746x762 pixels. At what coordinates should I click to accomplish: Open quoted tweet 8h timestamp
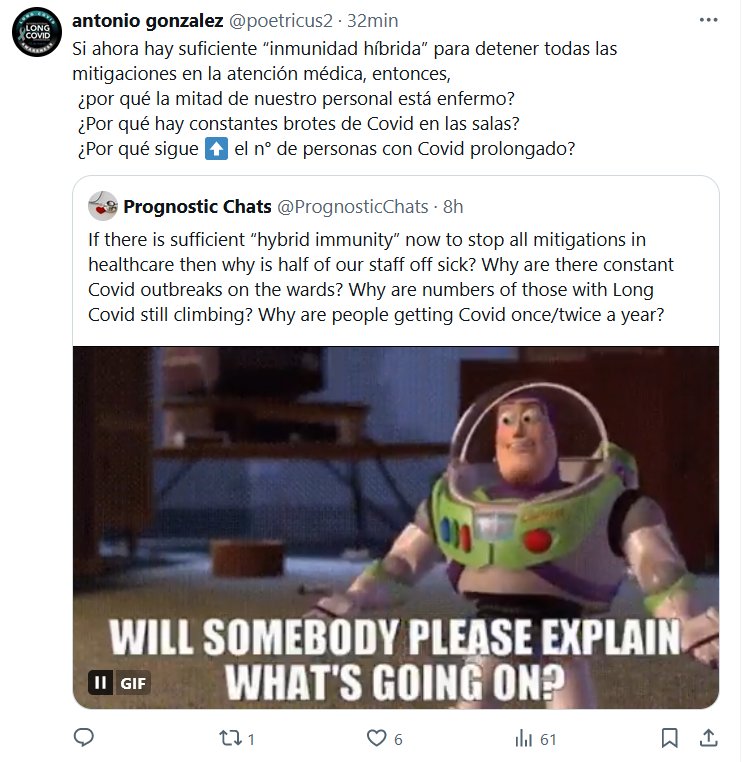coord(453,207)
